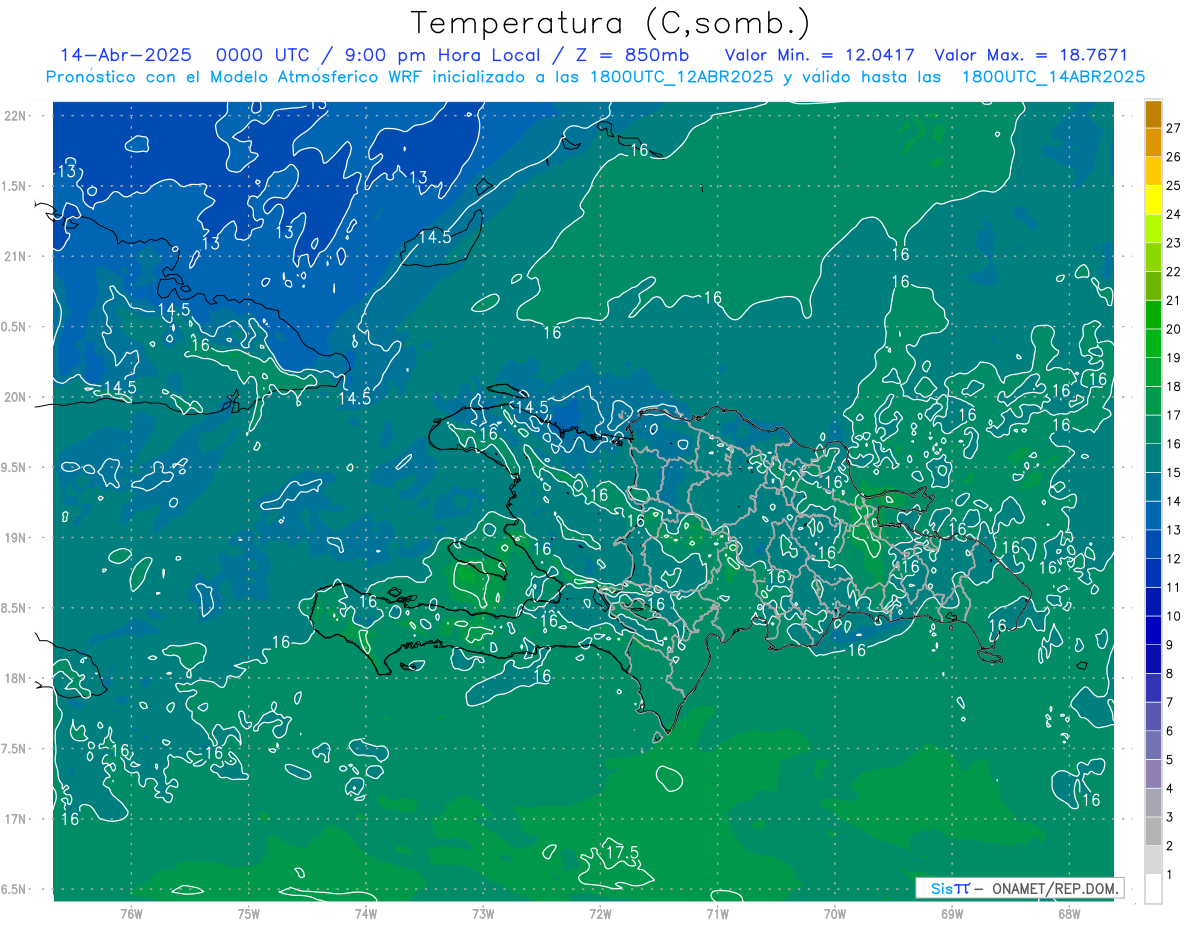
Task: Click the '20N' latitude label
Action: click(15, 397)
